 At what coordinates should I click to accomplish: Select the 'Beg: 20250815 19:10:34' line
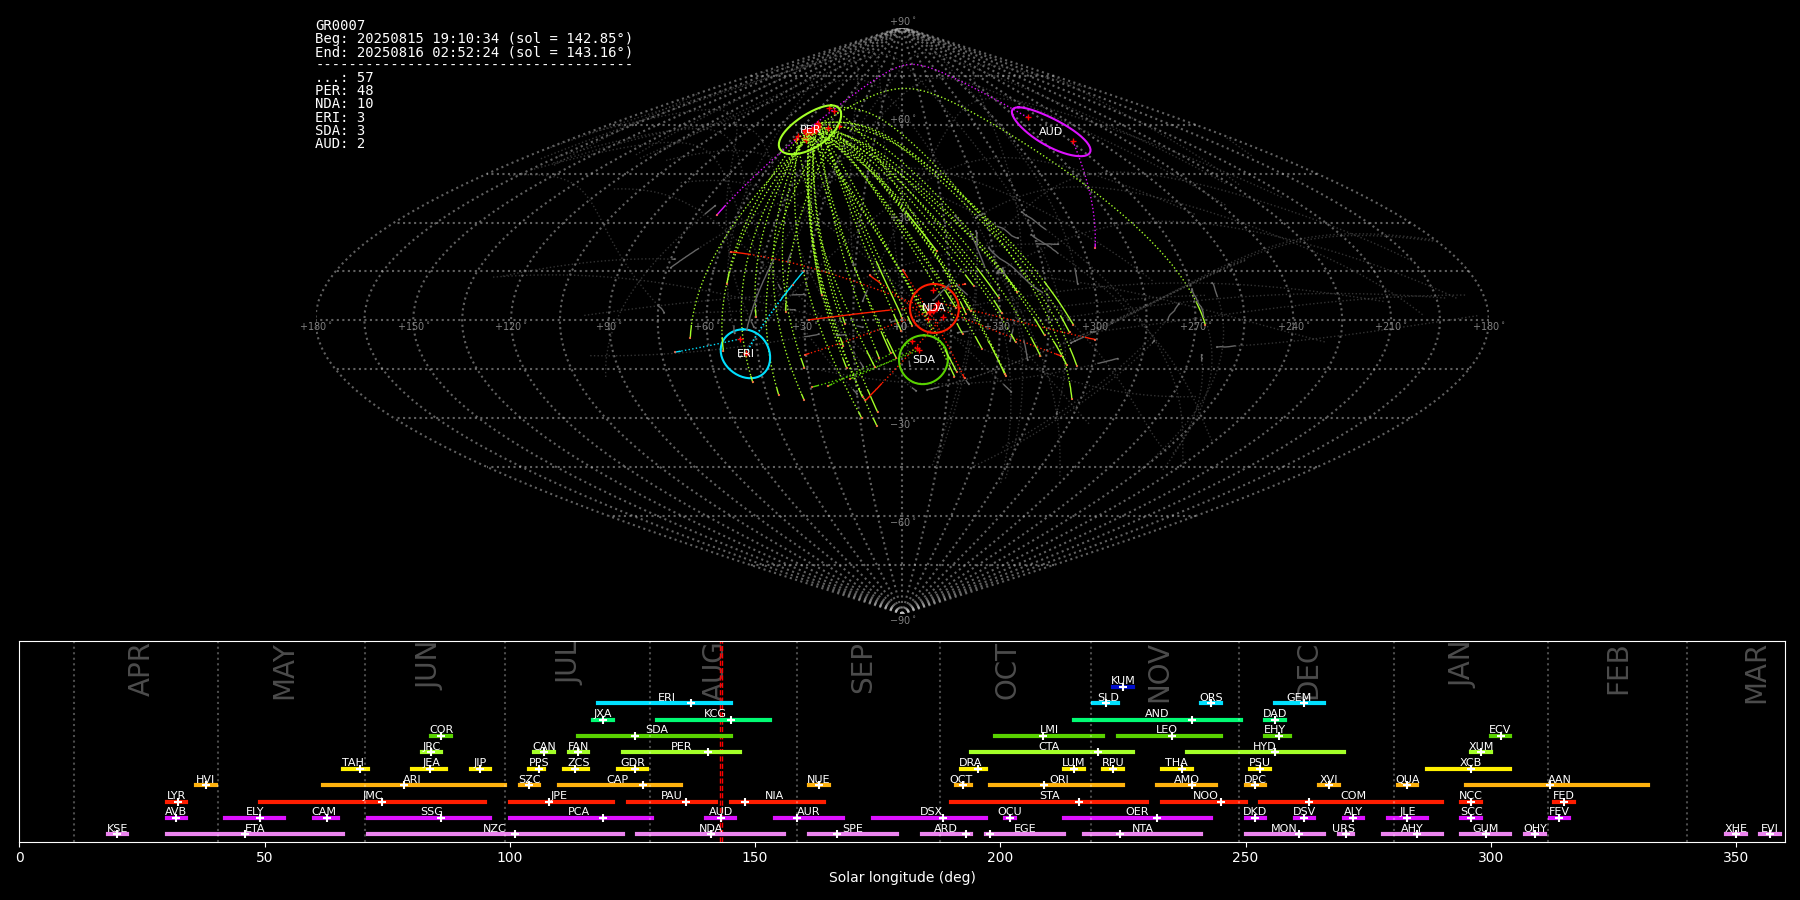[x=474, y=39]
